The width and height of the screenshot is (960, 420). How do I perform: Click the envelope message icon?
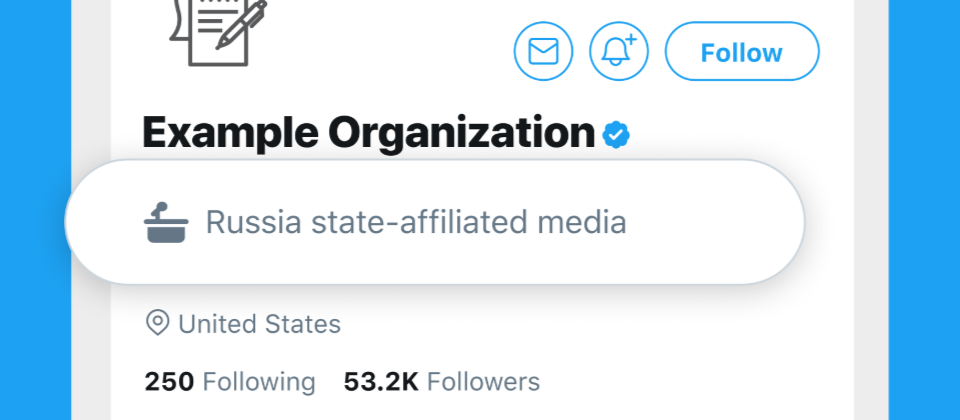coord(543,51)
